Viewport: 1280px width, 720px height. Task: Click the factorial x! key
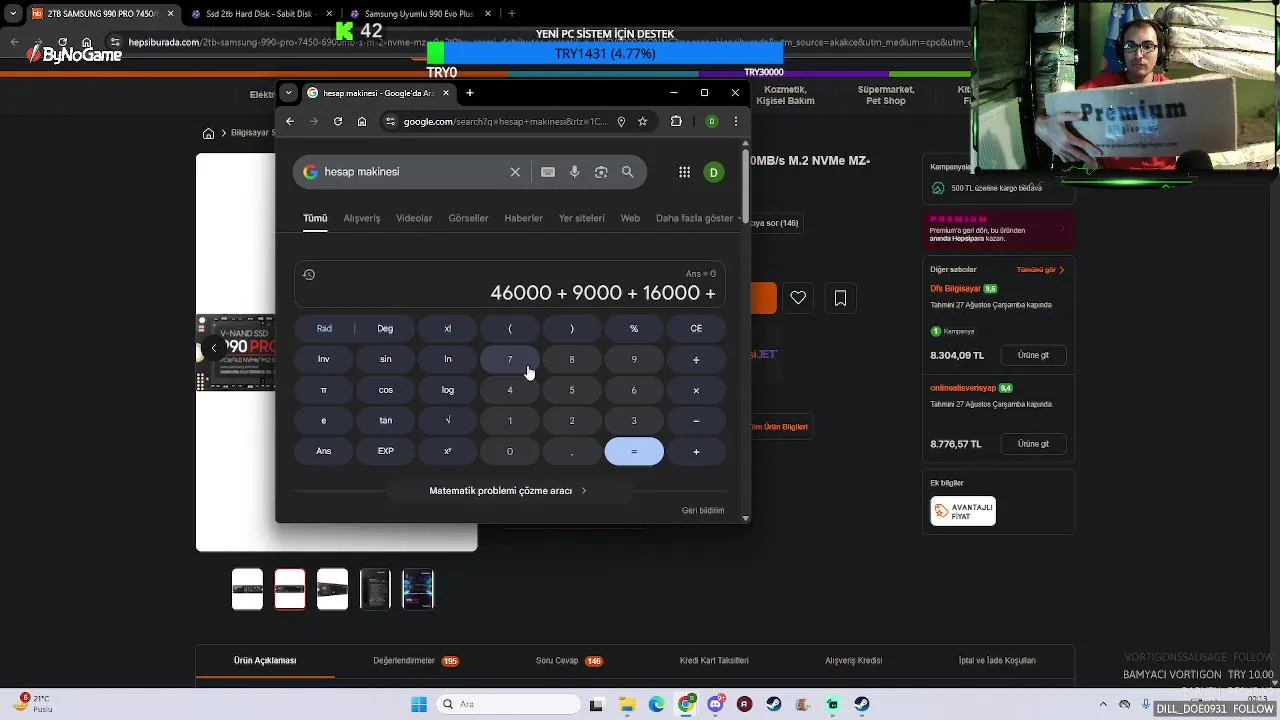(x=448, y=328)
